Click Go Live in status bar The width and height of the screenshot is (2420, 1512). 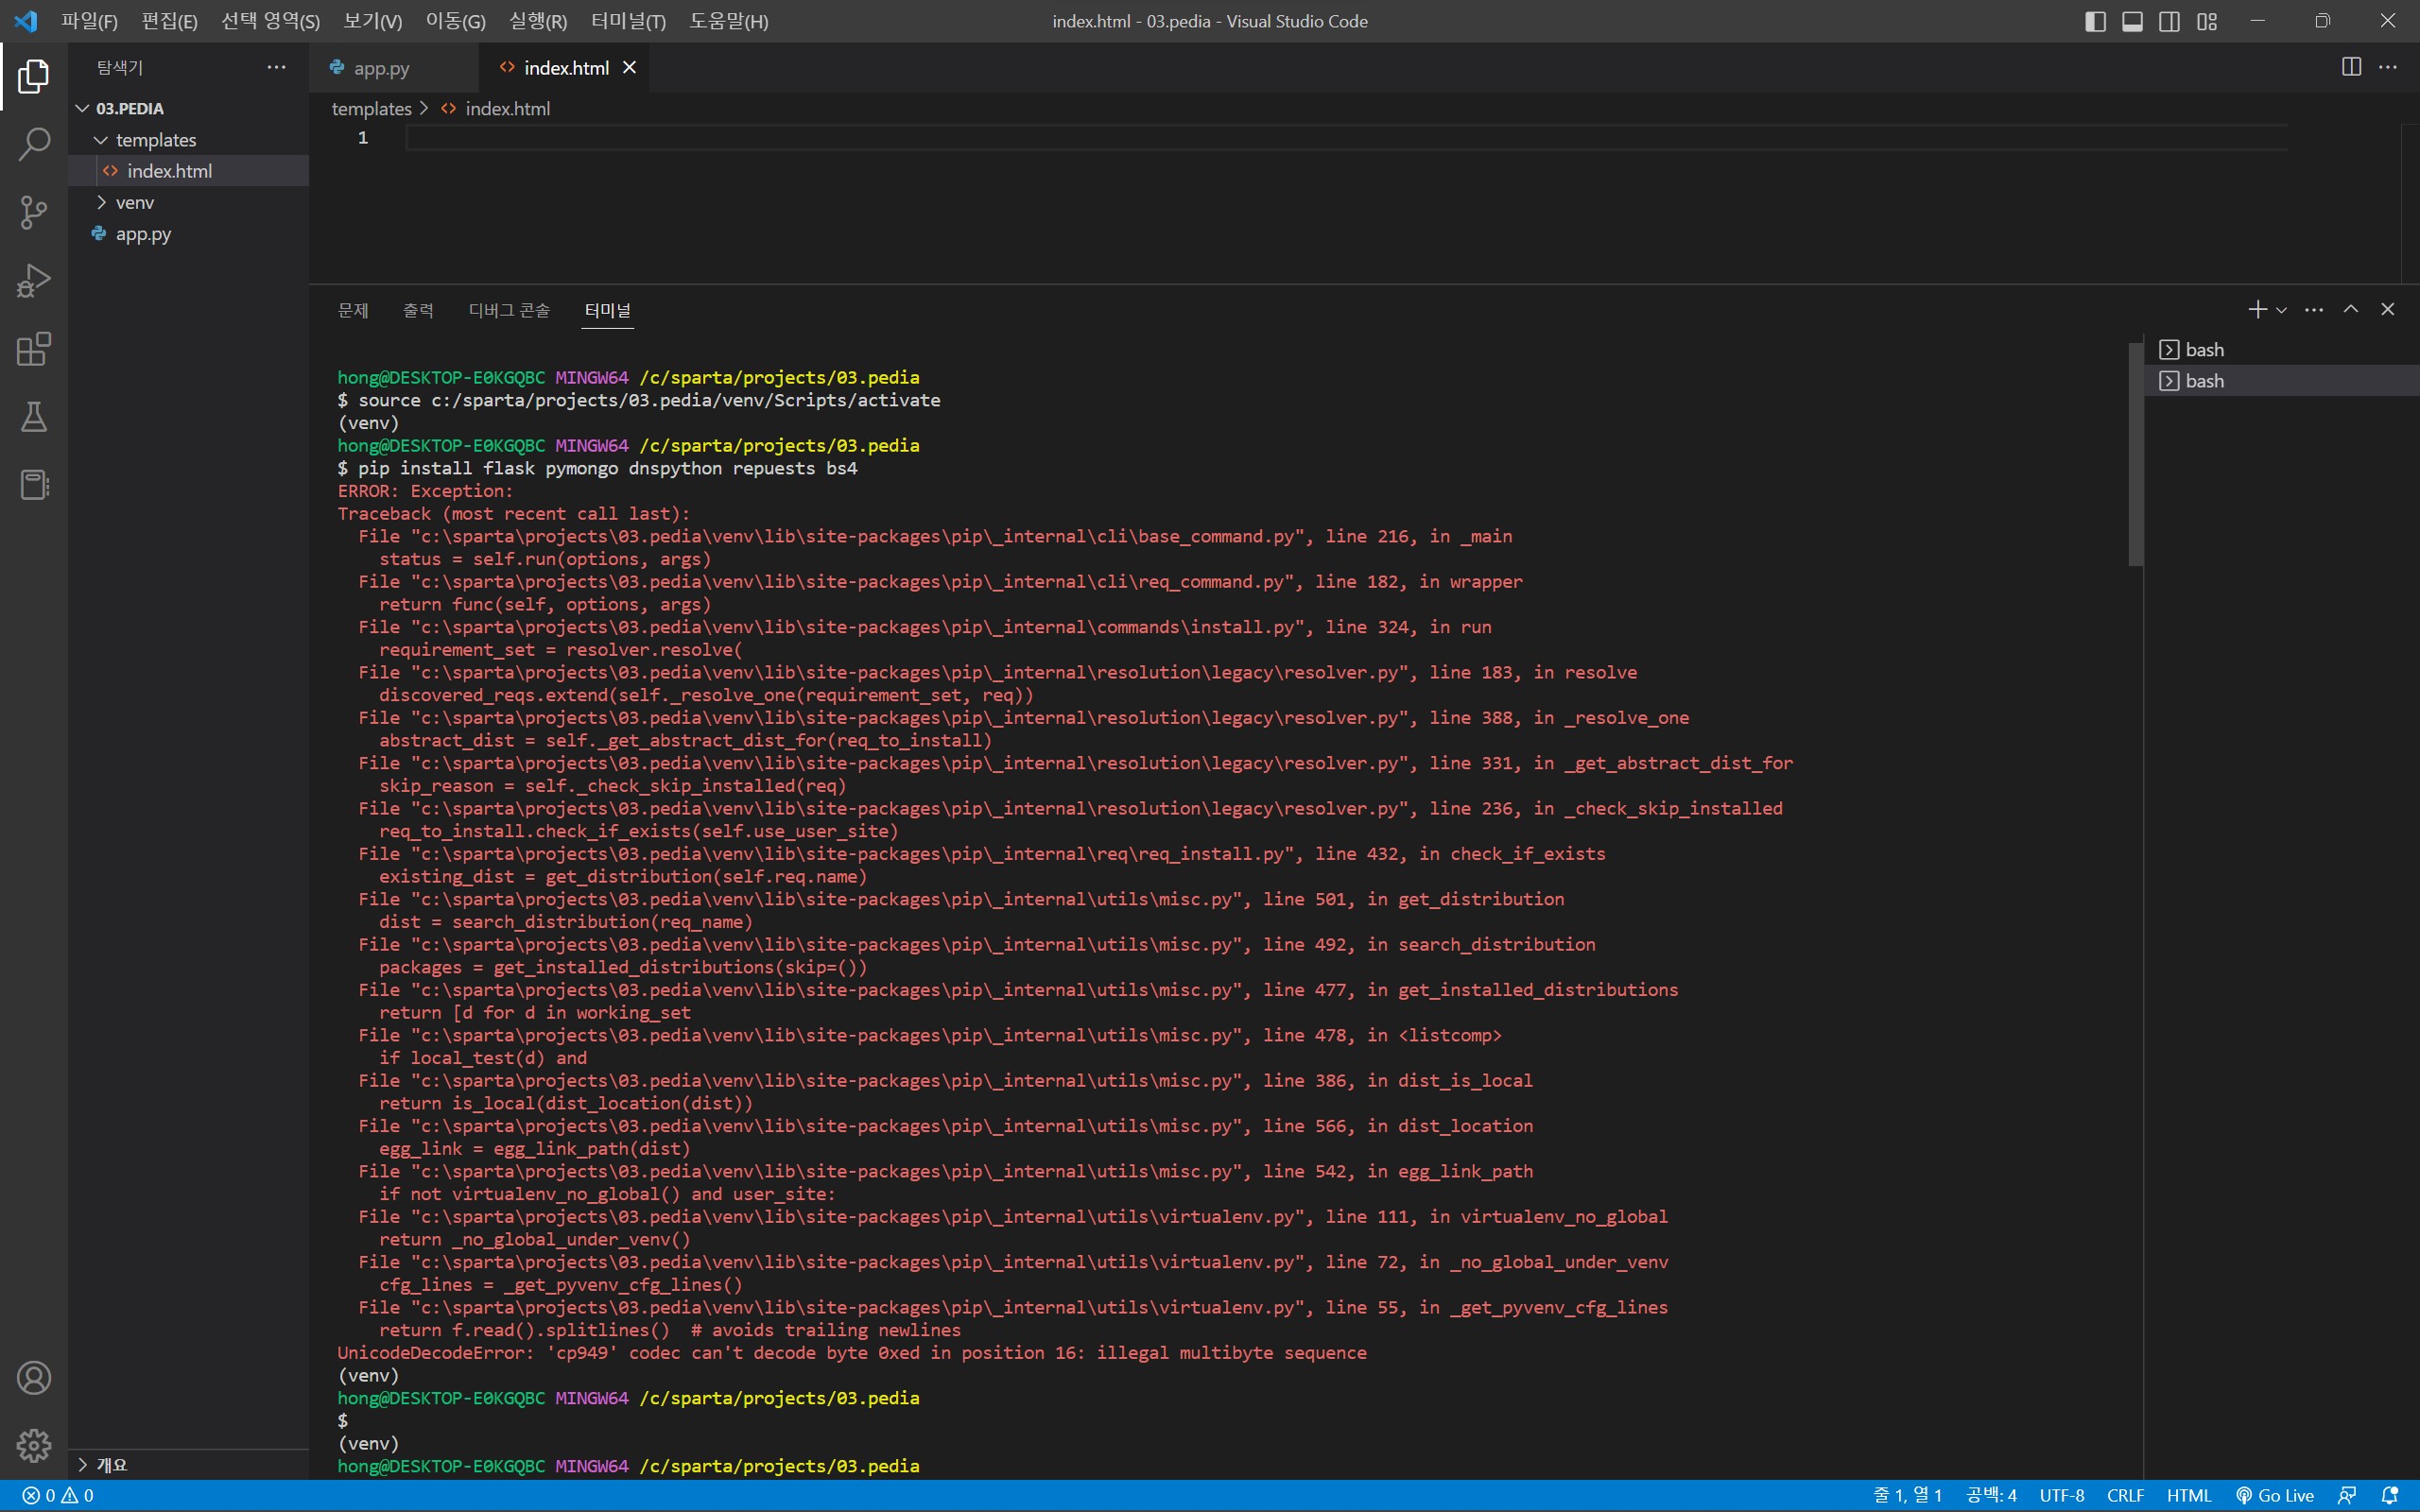coord(2275,1495)
